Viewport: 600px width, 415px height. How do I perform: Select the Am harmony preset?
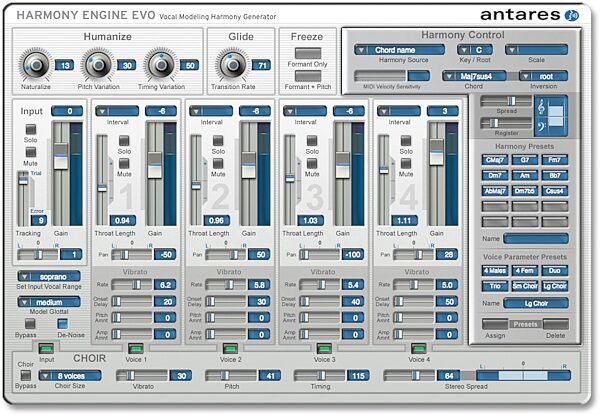pyautogui.click(x=525, y=175)
